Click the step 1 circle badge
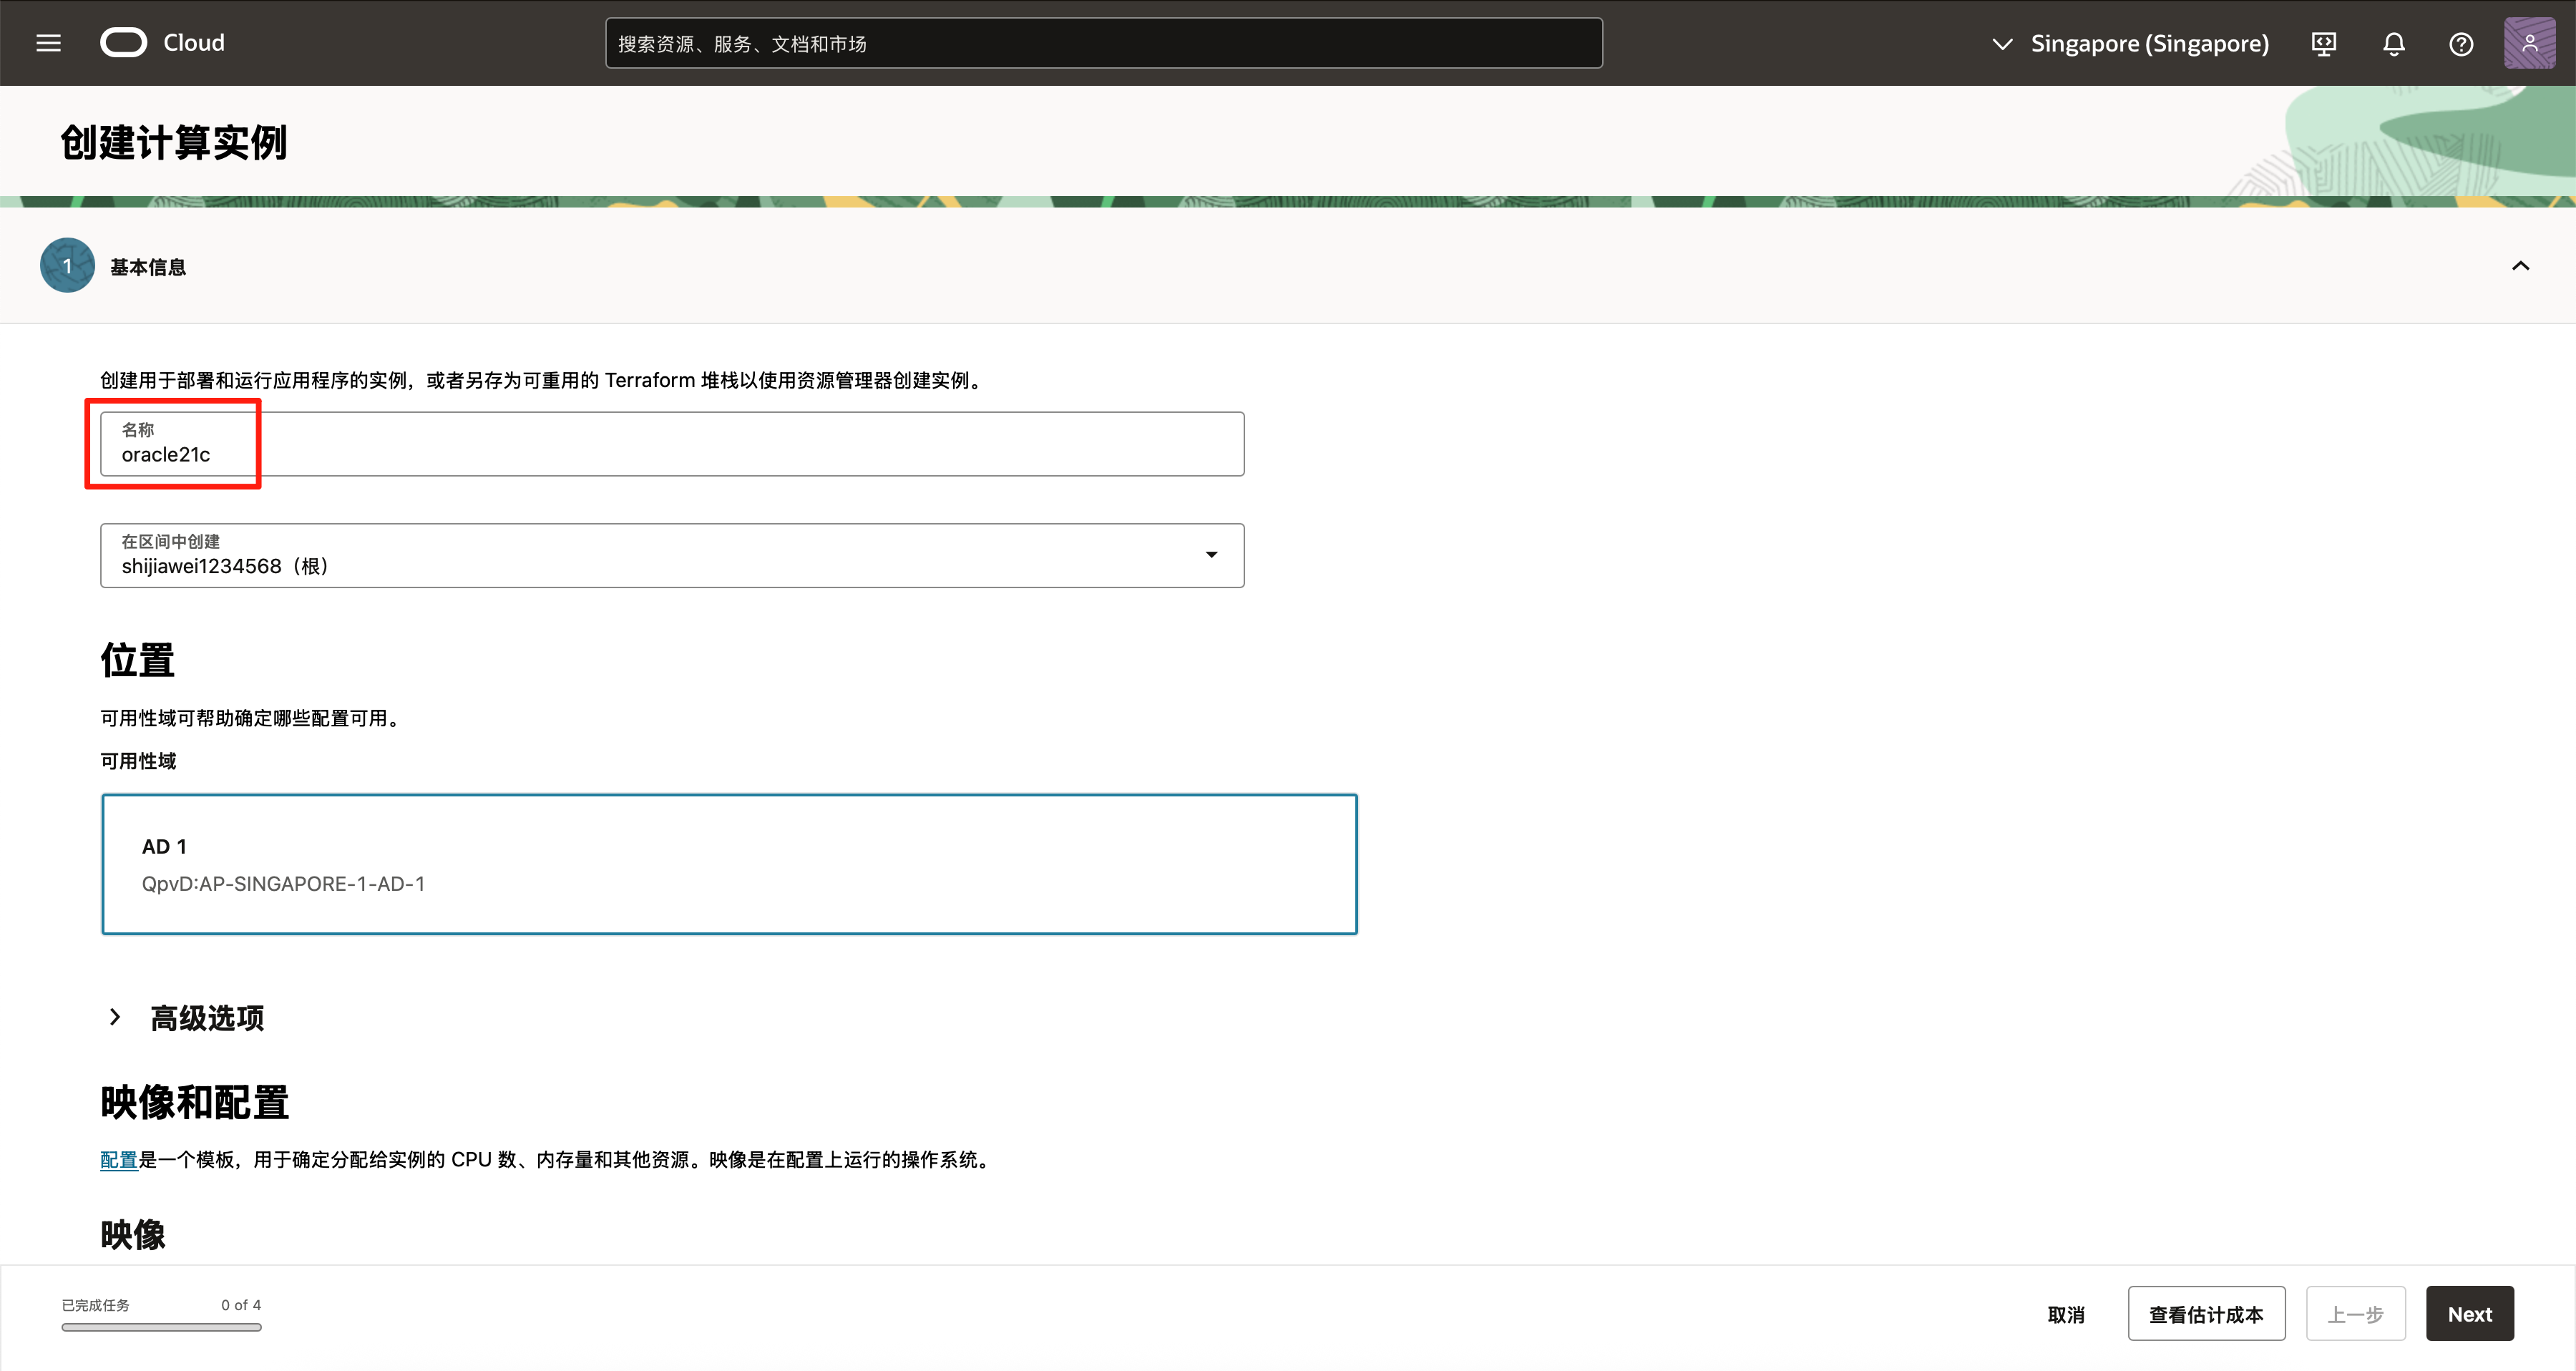This screenshot has width=2576, height=1371. (67, 266)
